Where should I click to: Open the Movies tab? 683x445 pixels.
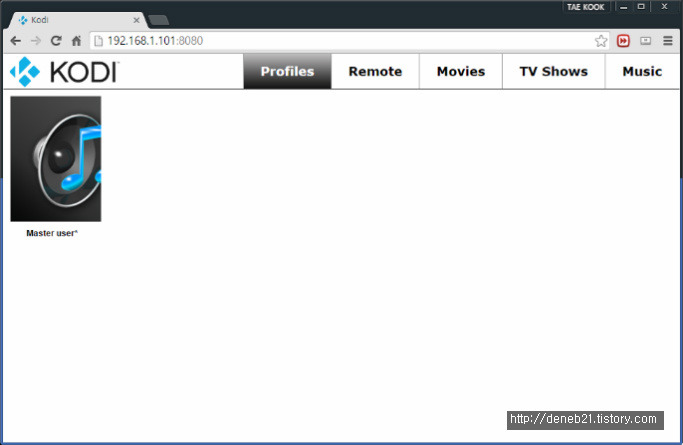(461, 71)
